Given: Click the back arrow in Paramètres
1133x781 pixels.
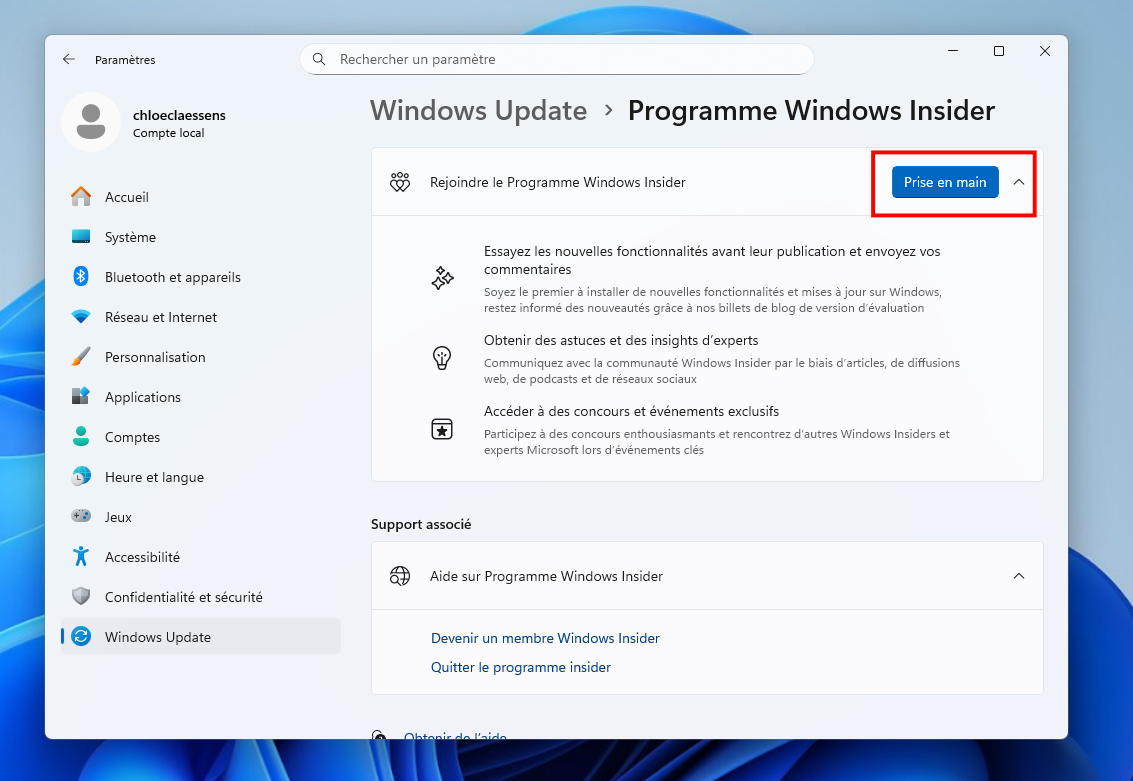Looking at the screenshot, I should [69, 60].
